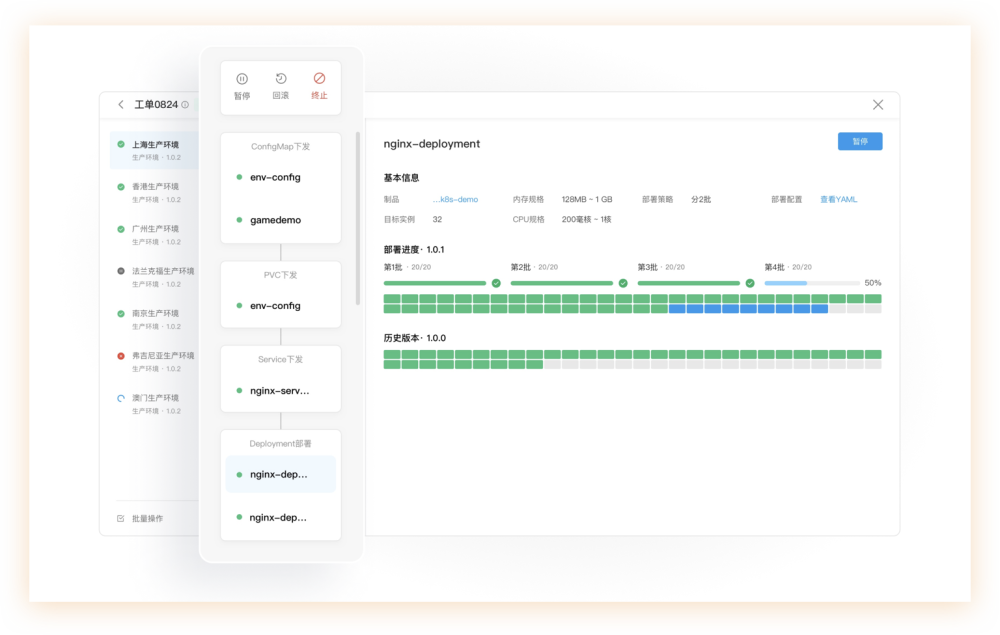Click the 部署进度· 1.0.1 heading
Viewport: 1000px width, 635px height.
[414, 249]
